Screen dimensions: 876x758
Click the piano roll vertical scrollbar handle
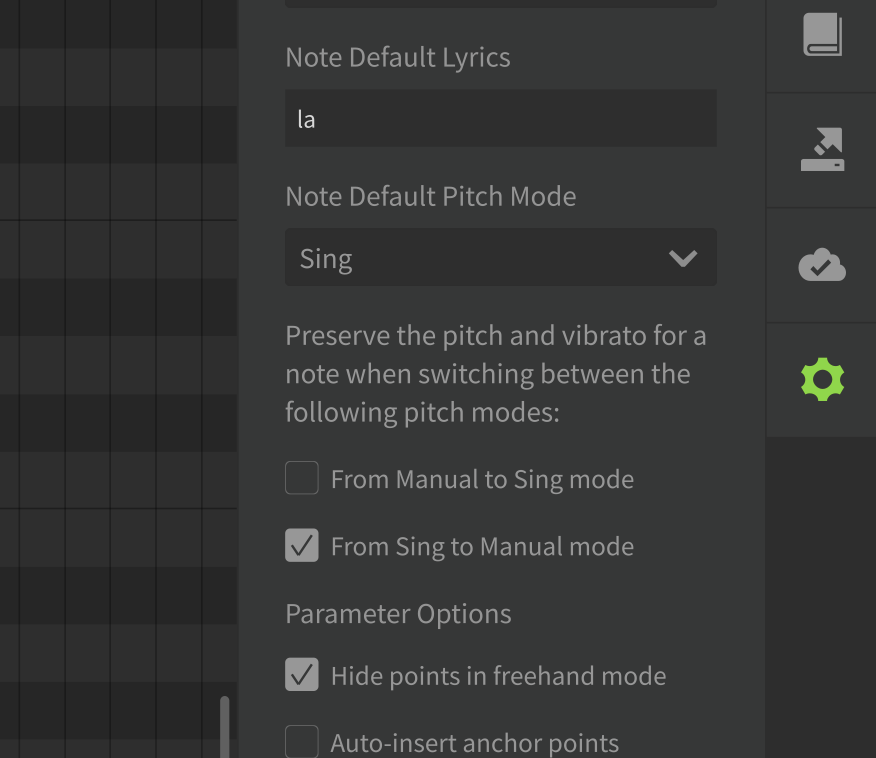225,726
